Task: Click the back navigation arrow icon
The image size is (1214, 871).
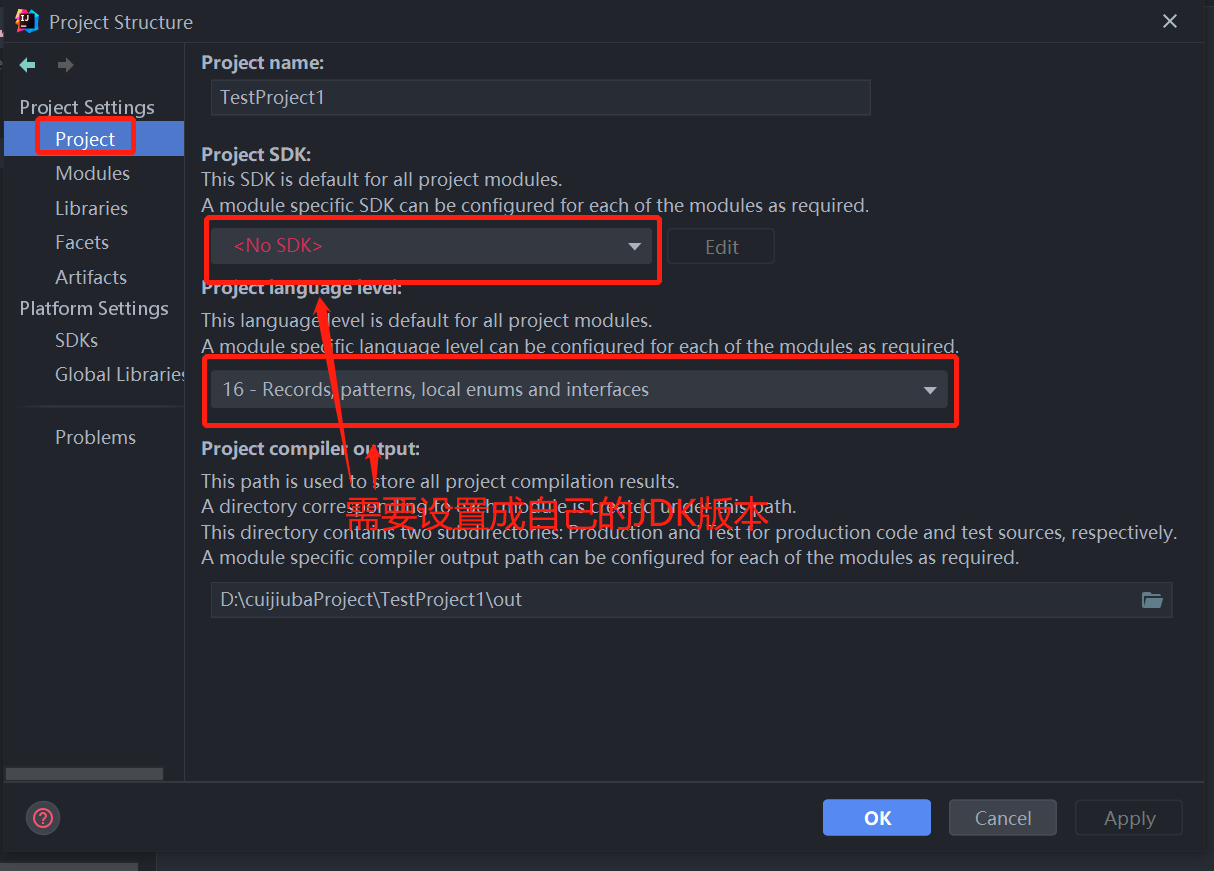Action: pyautogui.click(x=28, y=65)
